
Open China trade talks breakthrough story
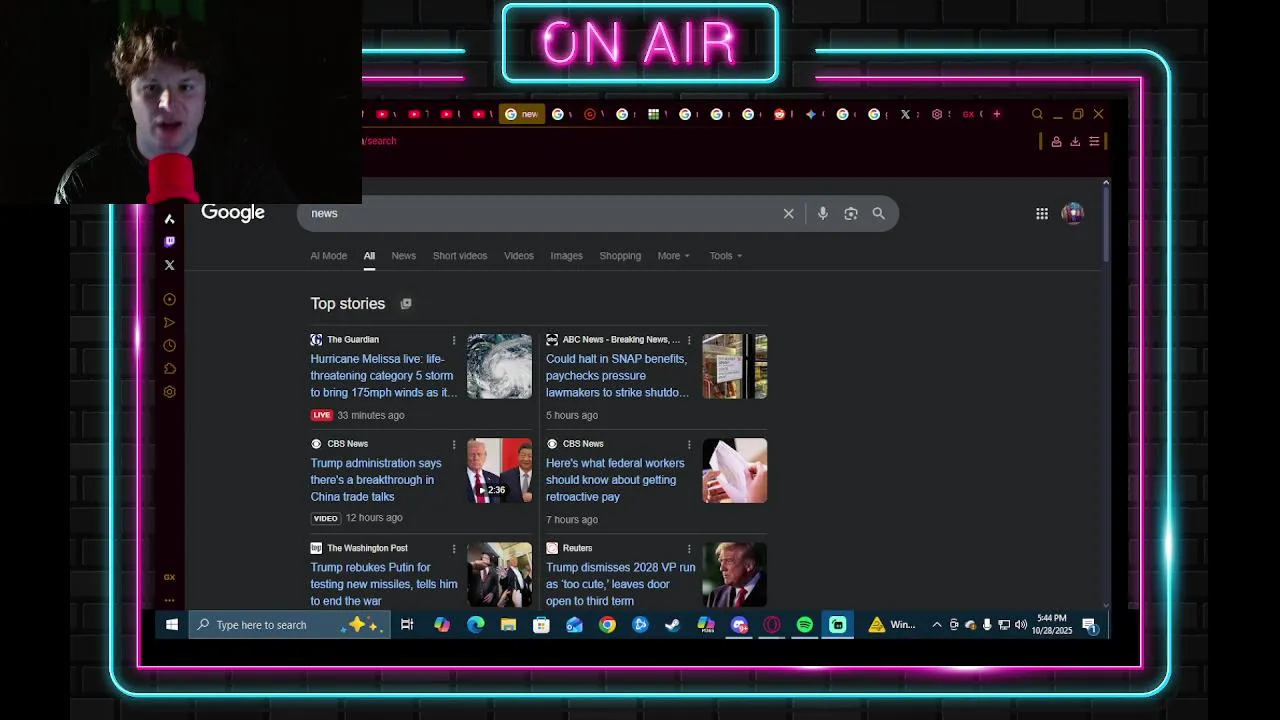(x=376, y=480)
